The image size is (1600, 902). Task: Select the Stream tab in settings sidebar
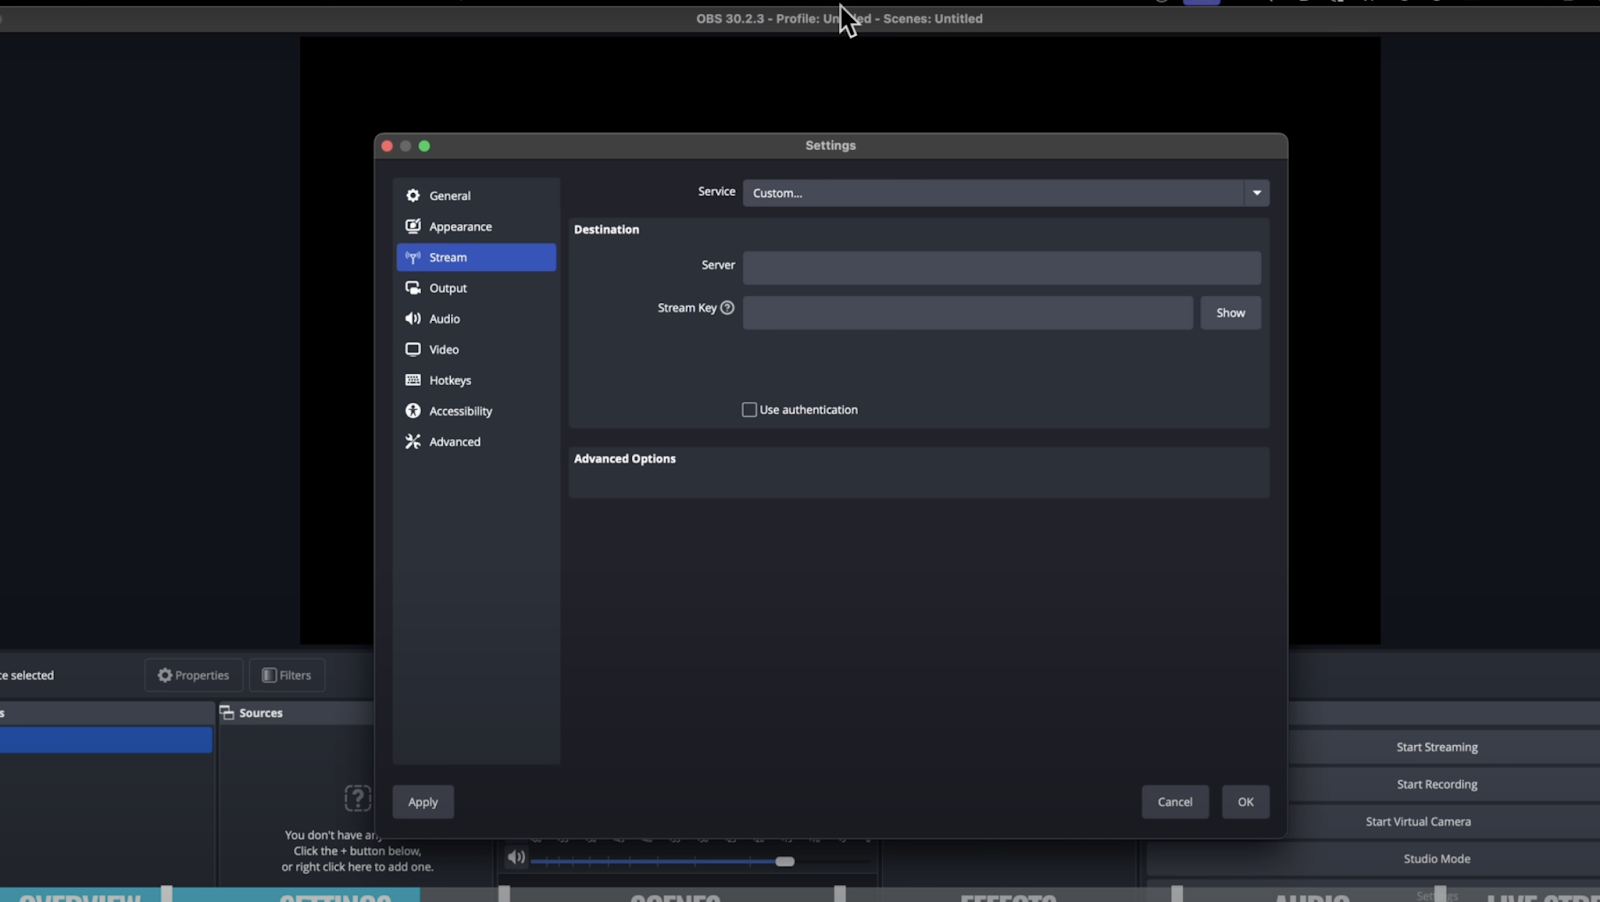coord(447,257)
